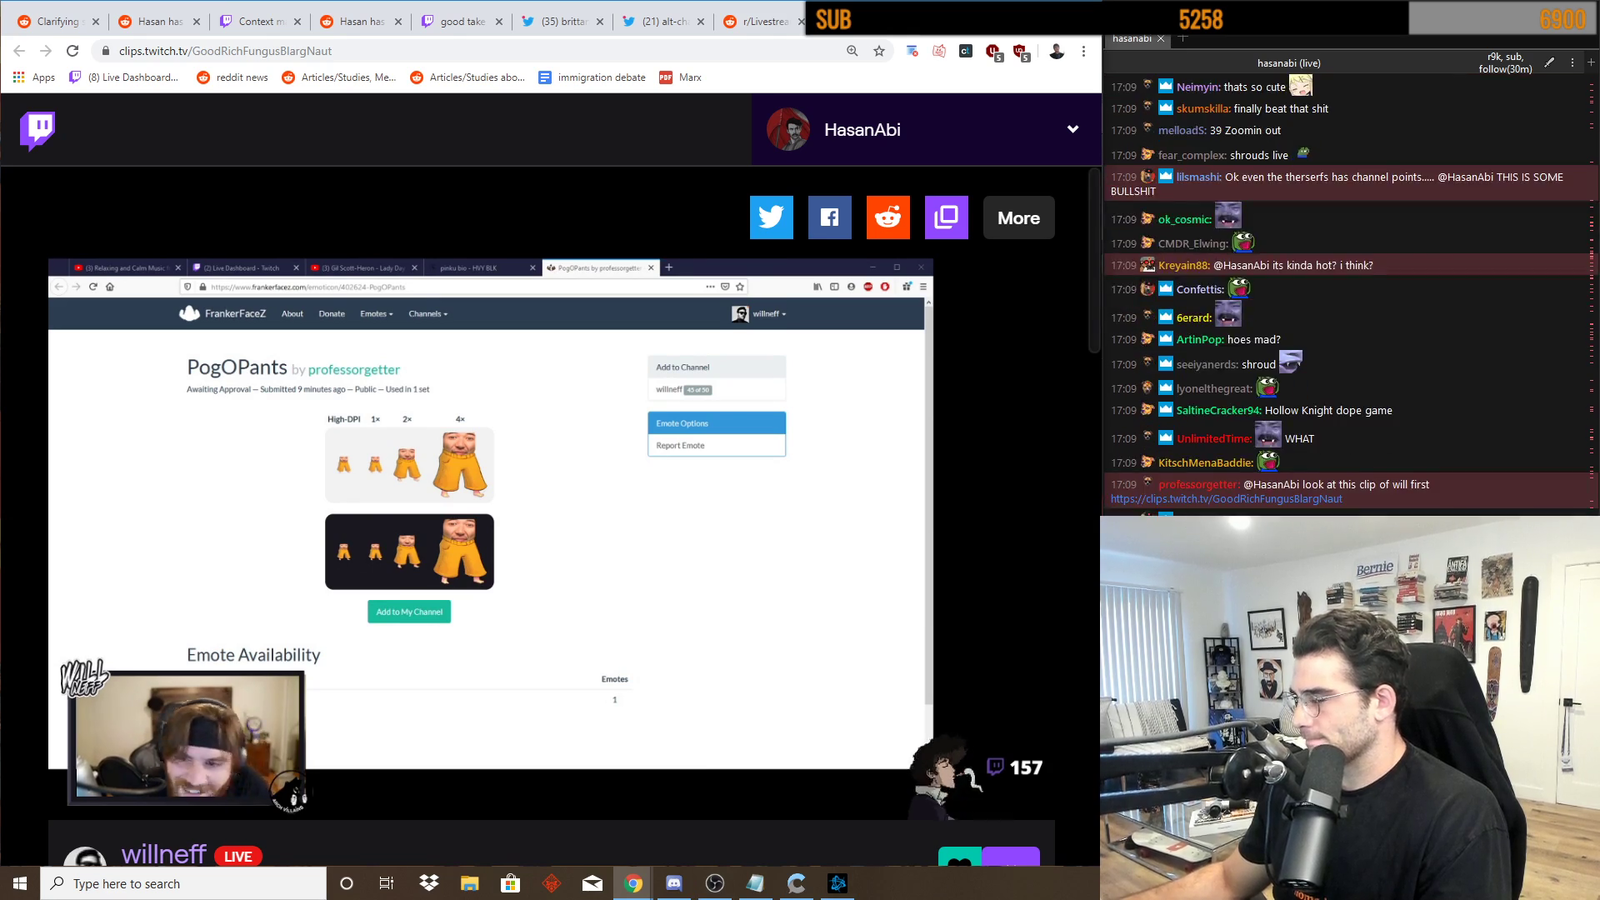
Task: Open the Mail app on the taskbar
Action: [x=592, y=883]
